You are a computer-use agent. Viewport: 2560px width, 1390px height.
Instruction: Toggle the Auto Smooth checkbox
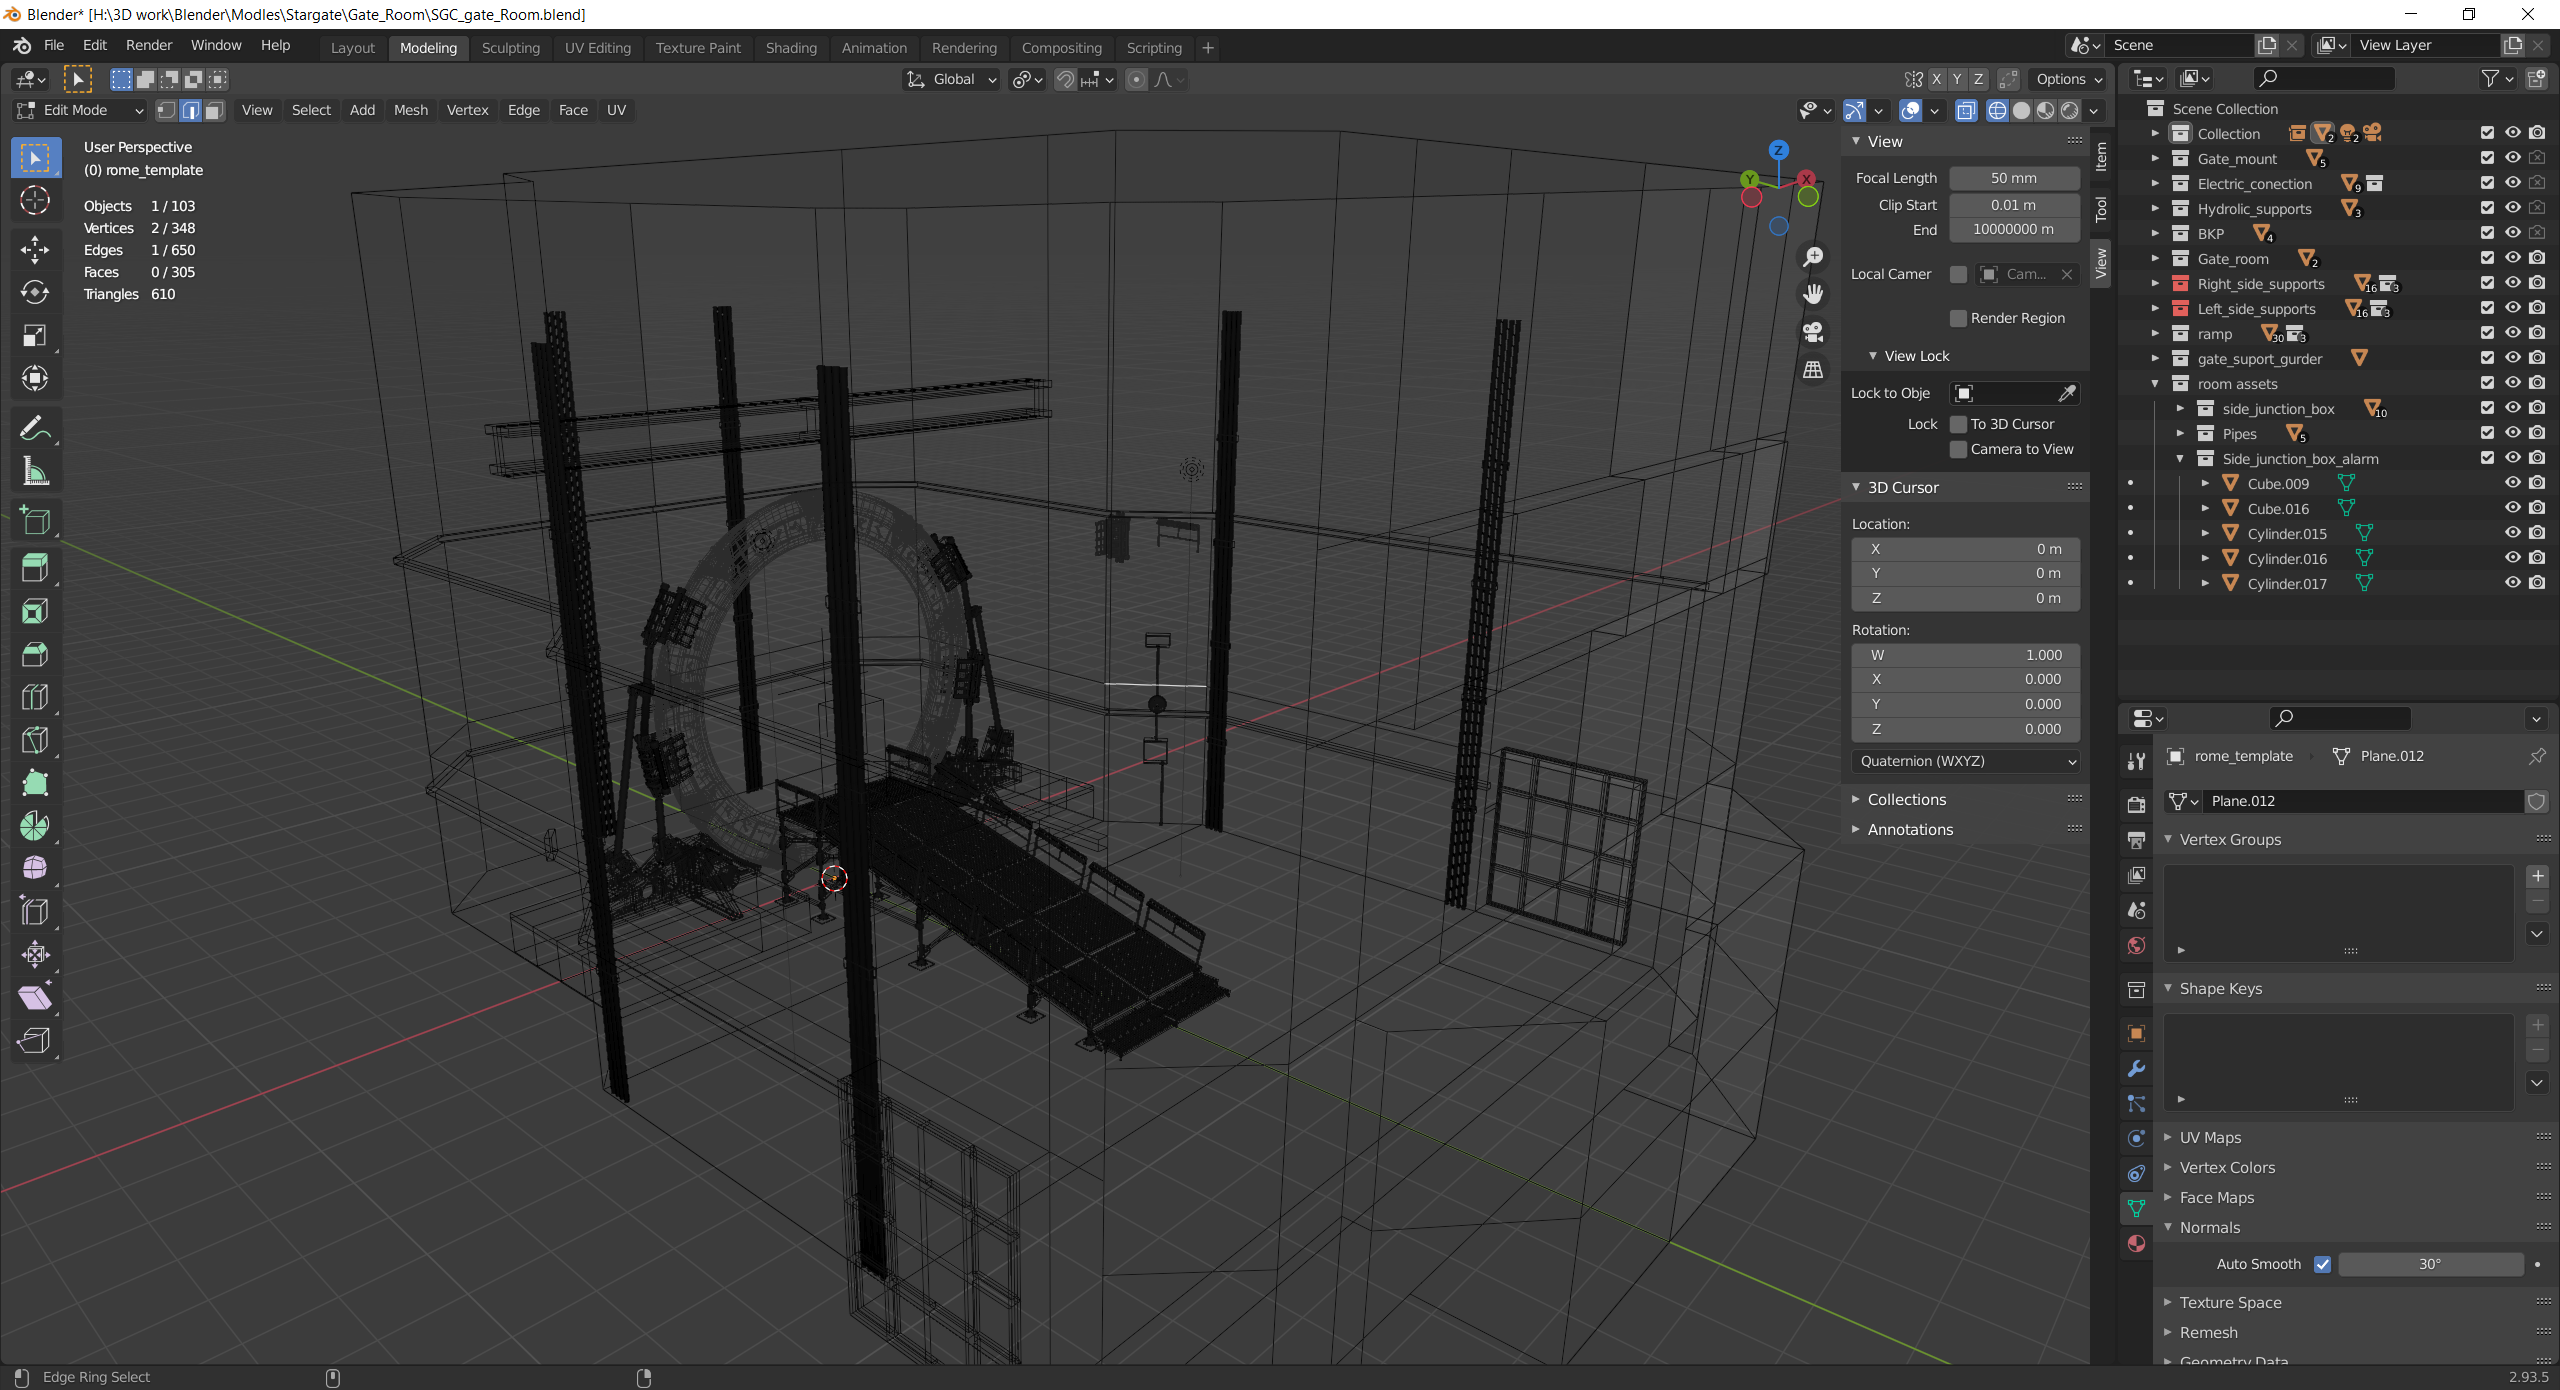(x=2323, y=1264)
